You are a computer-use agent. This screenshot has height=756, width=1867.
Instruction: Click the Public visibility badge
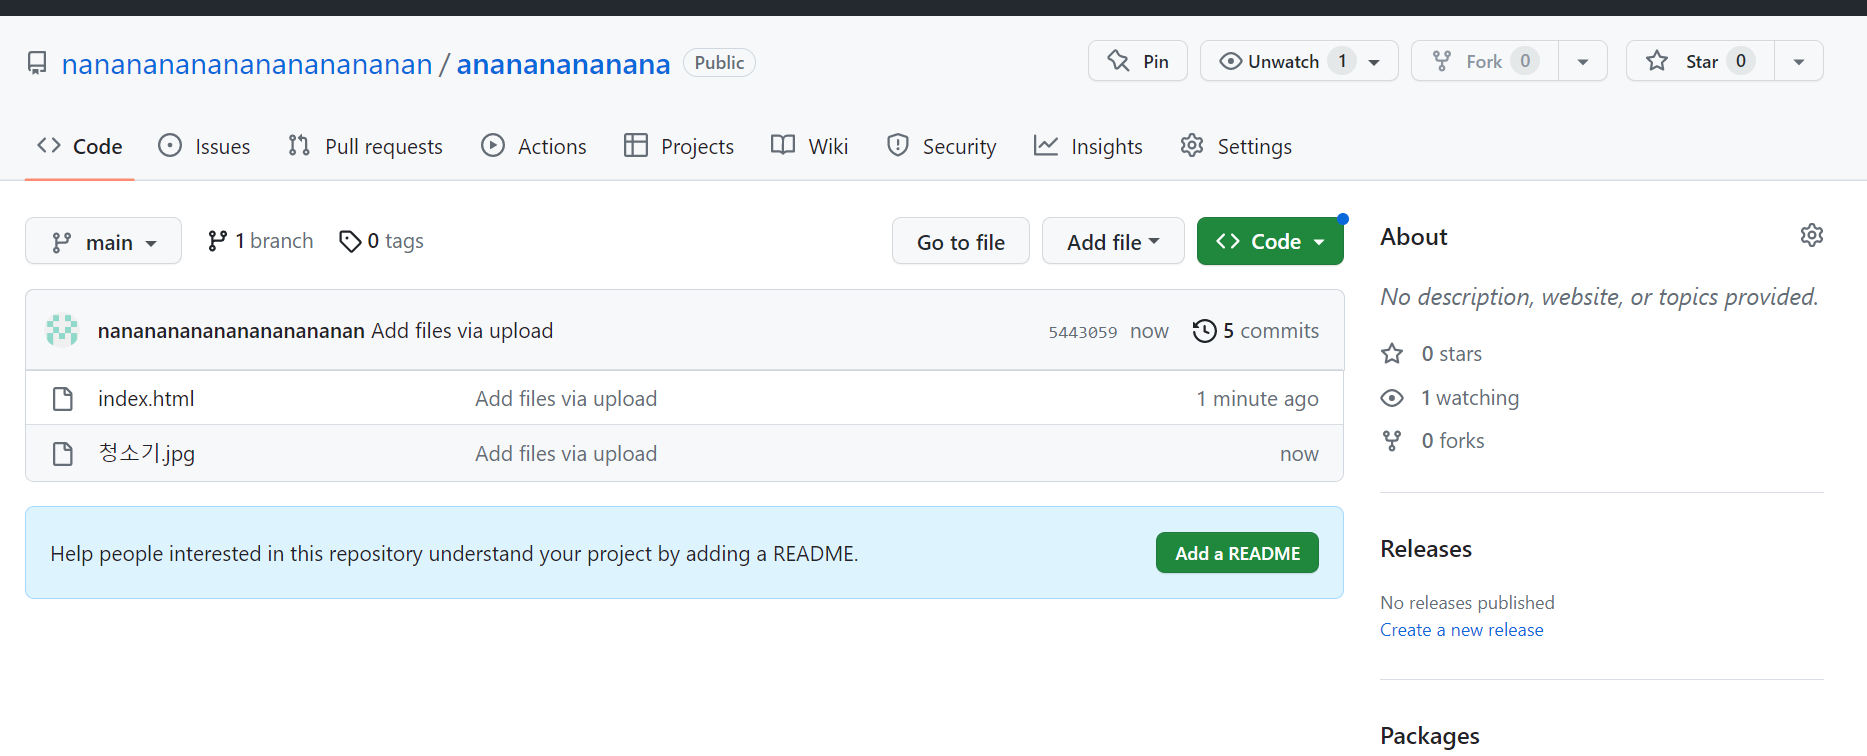719,62
